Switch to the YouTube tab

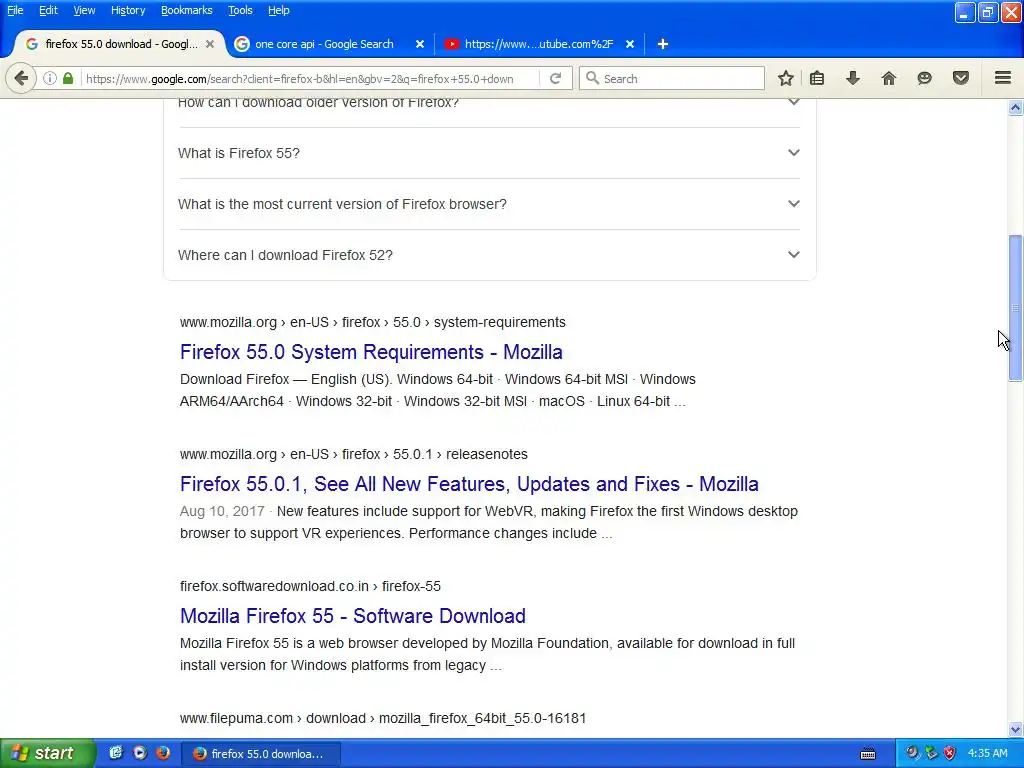(x=539, y=44)
